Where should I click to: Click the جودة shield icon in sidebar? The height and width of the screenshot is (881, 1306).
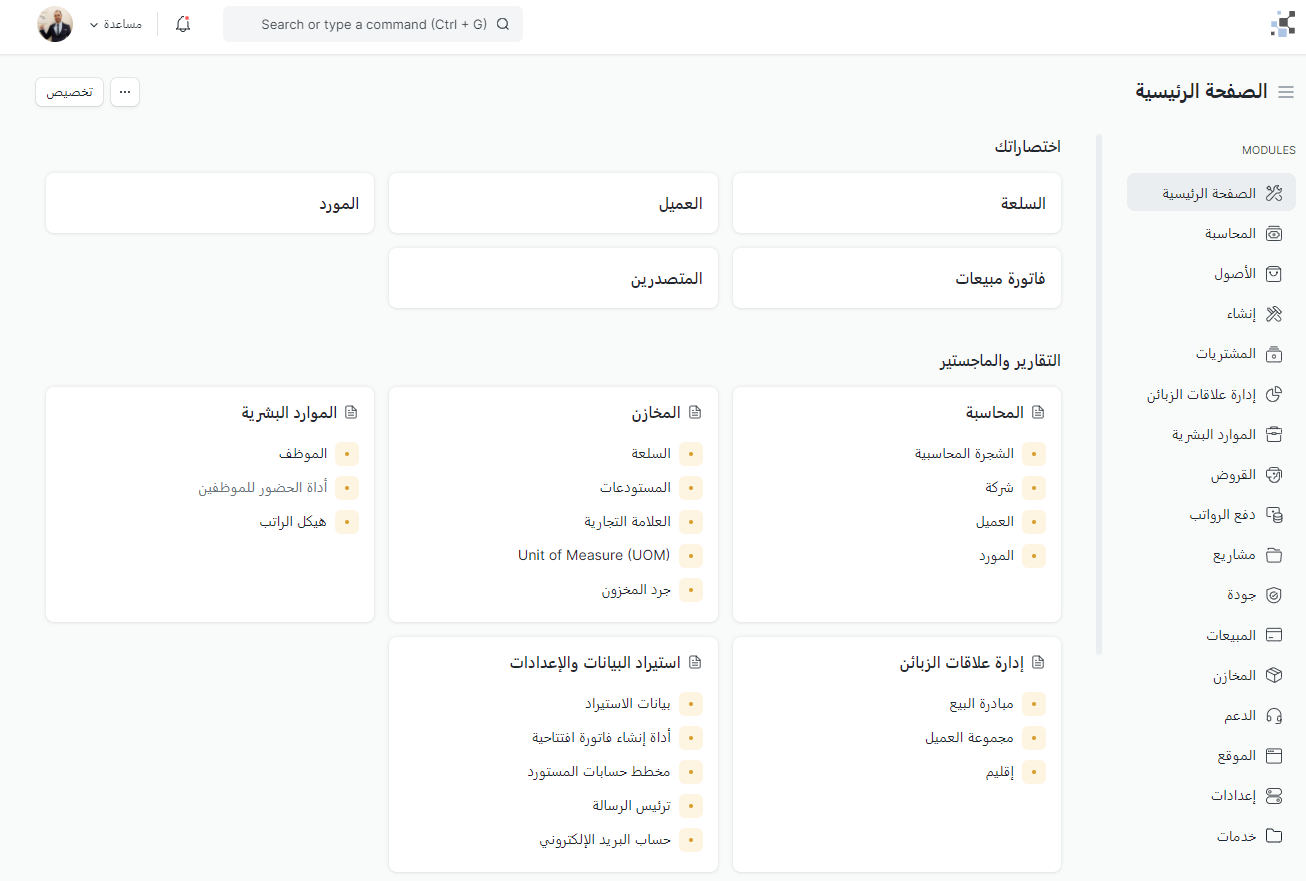pos(1274,595)
